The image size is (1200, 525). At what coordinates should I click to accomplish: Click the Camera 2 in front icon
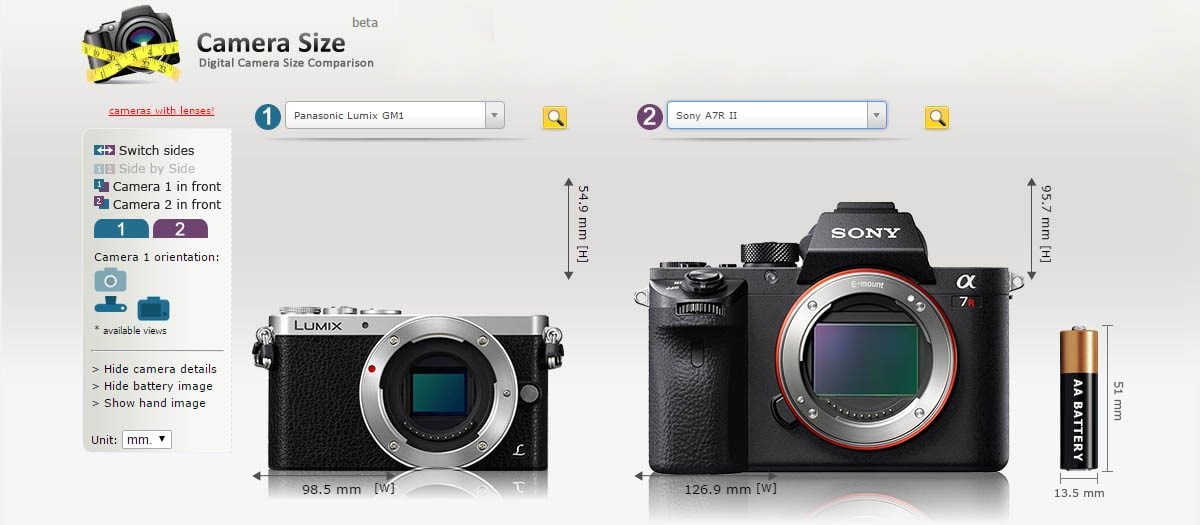[x=101, y=204]
